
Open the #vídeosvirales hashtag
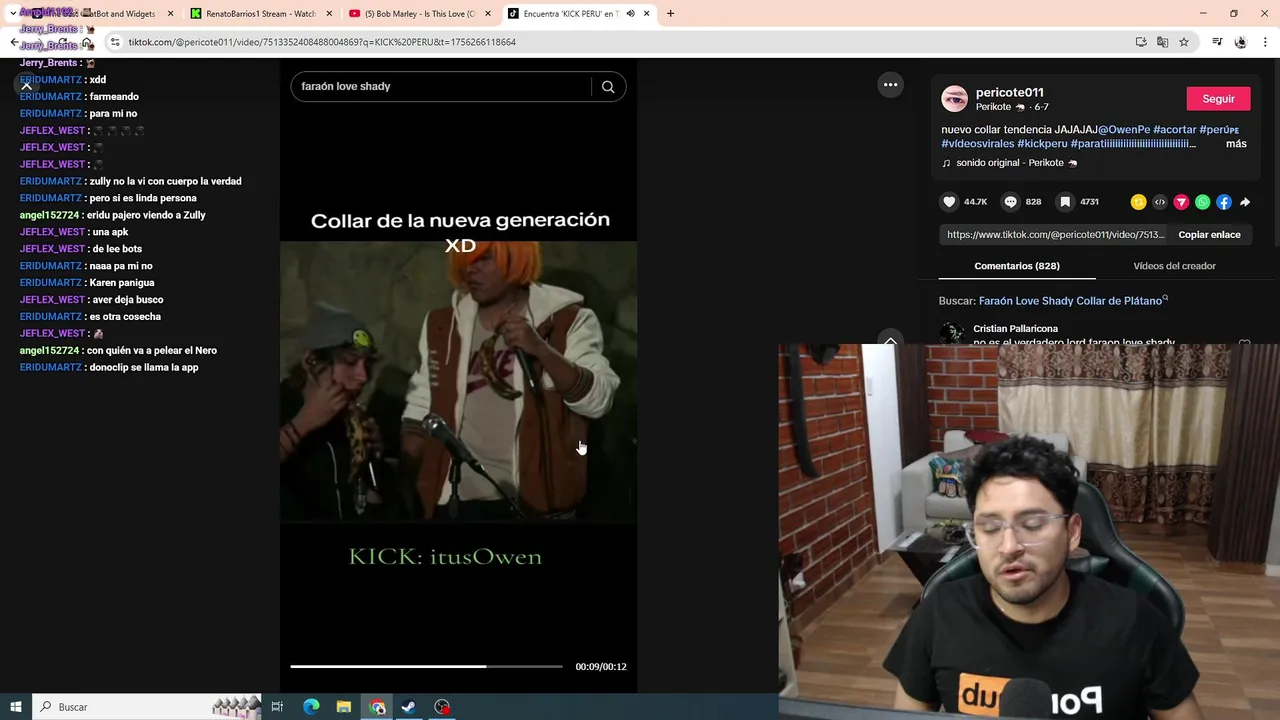[x=978, y=144]
